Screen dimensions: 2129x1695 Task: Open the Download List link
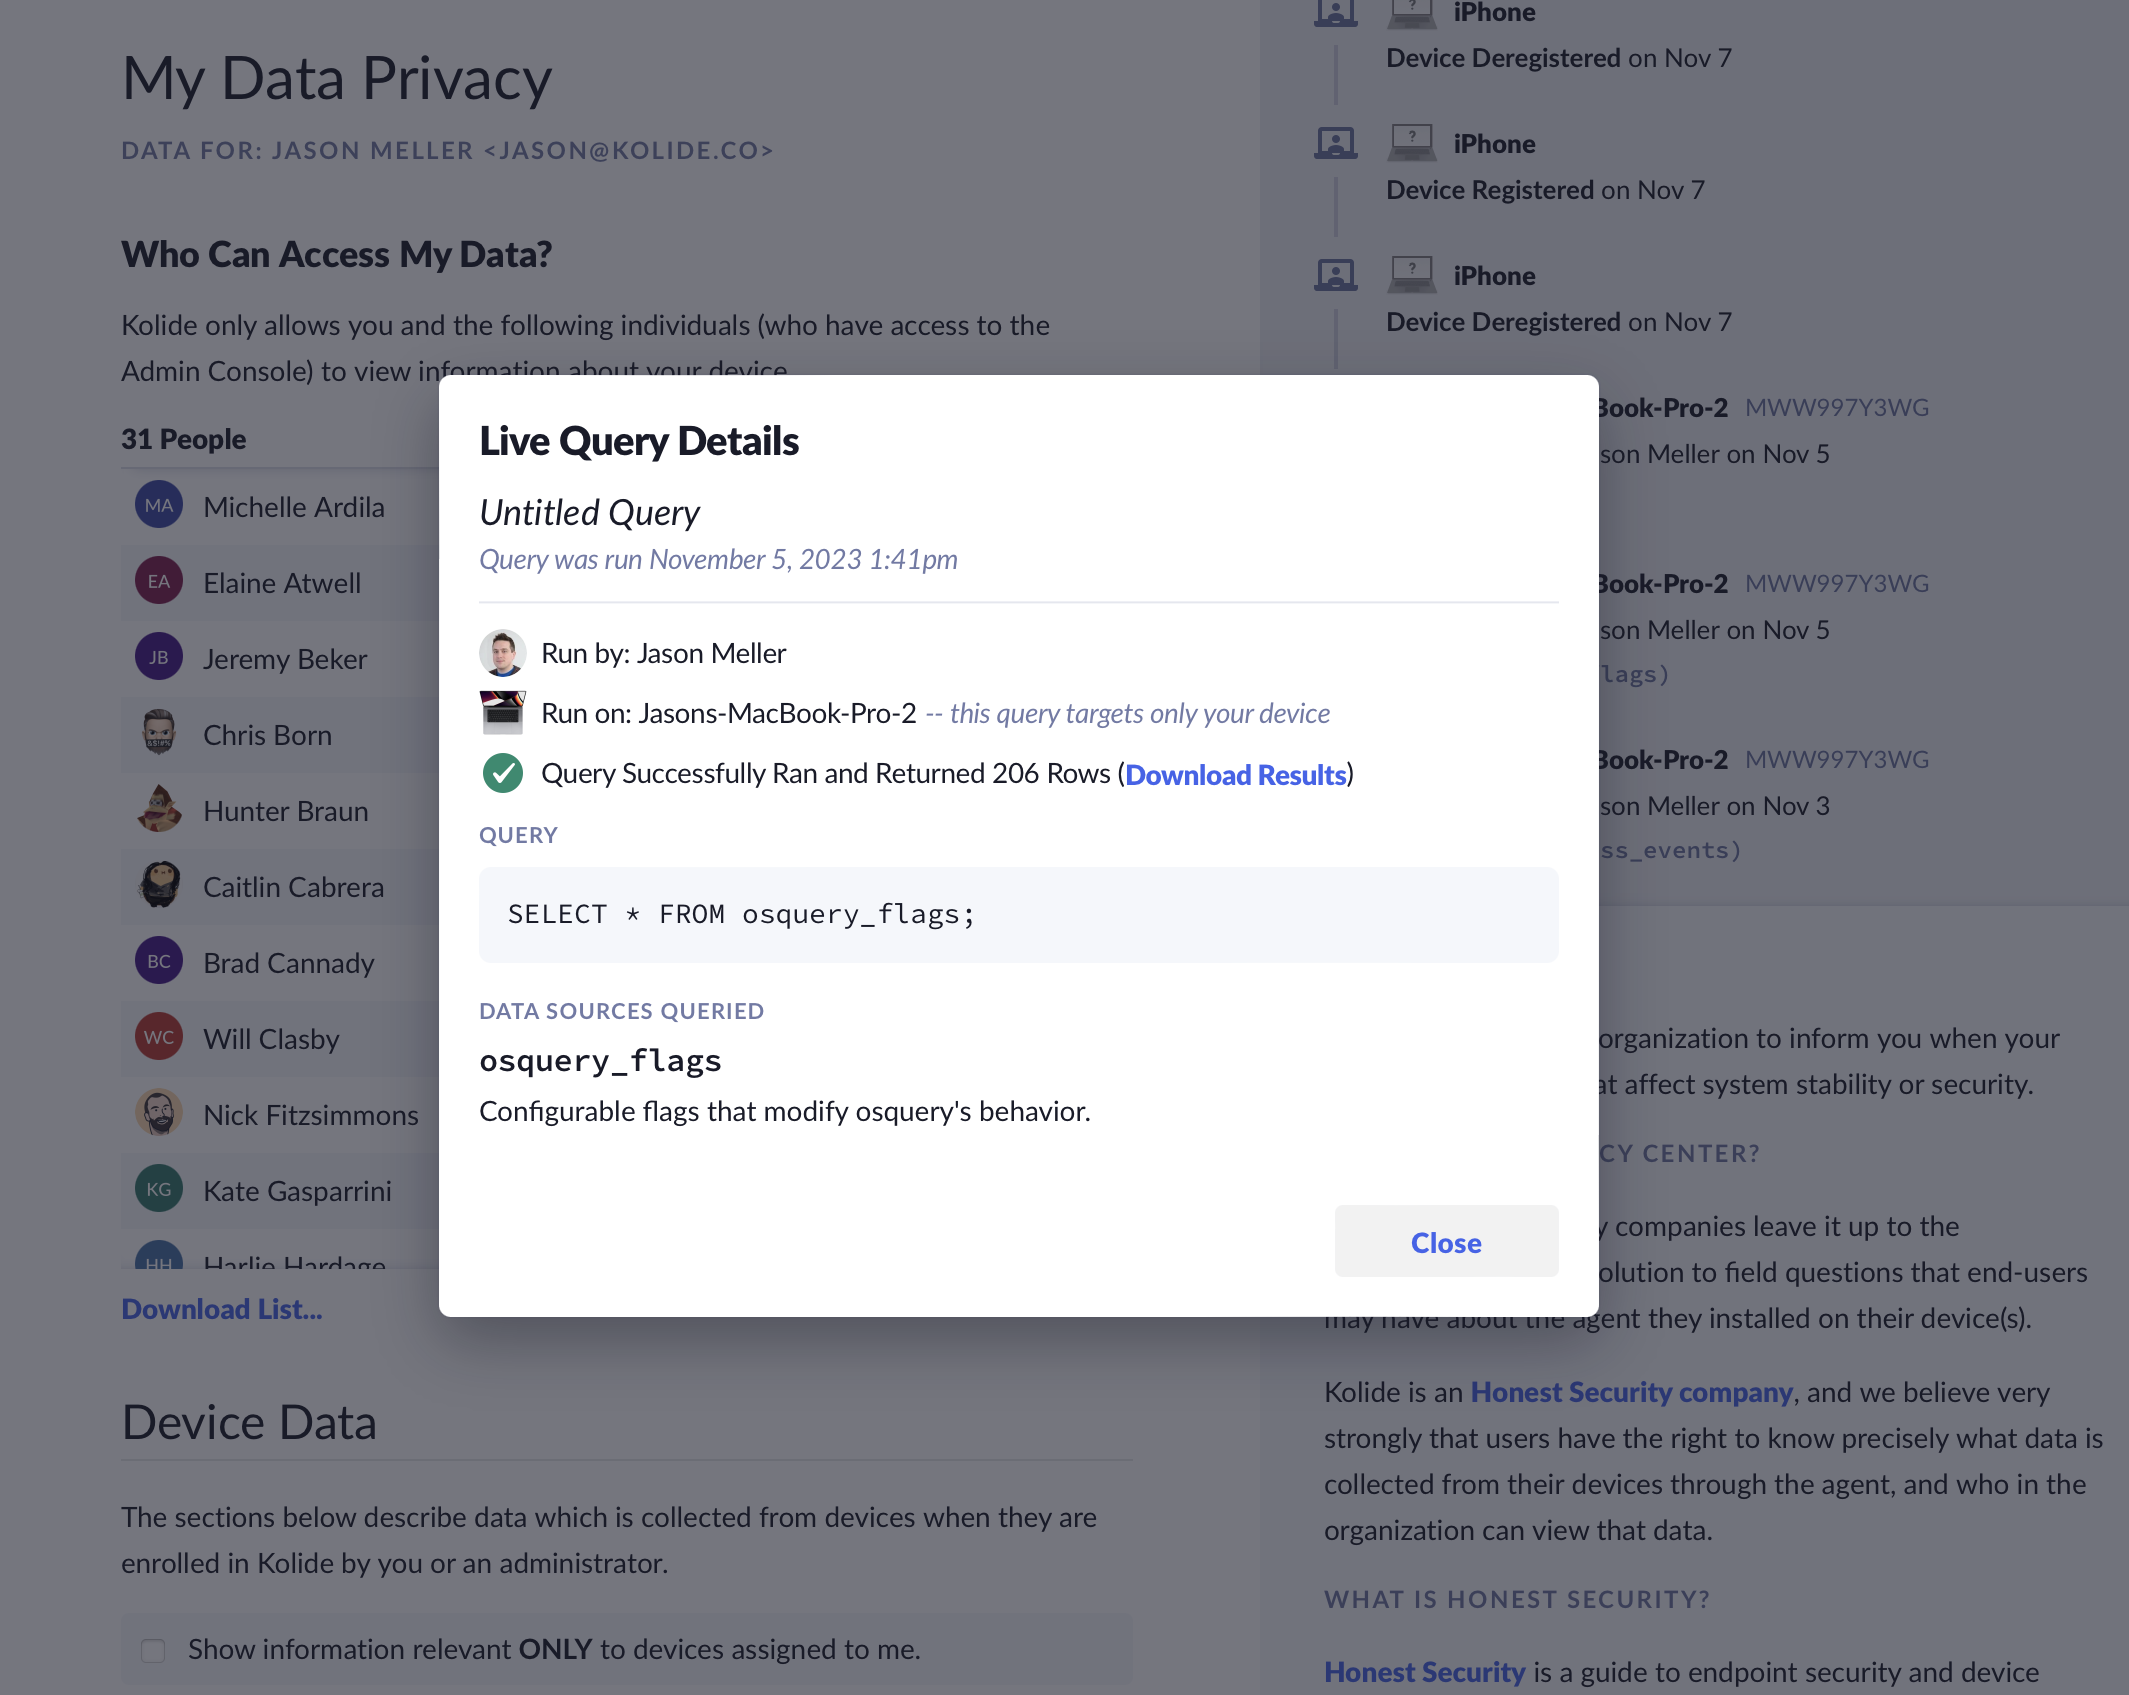coord(222,1309)
